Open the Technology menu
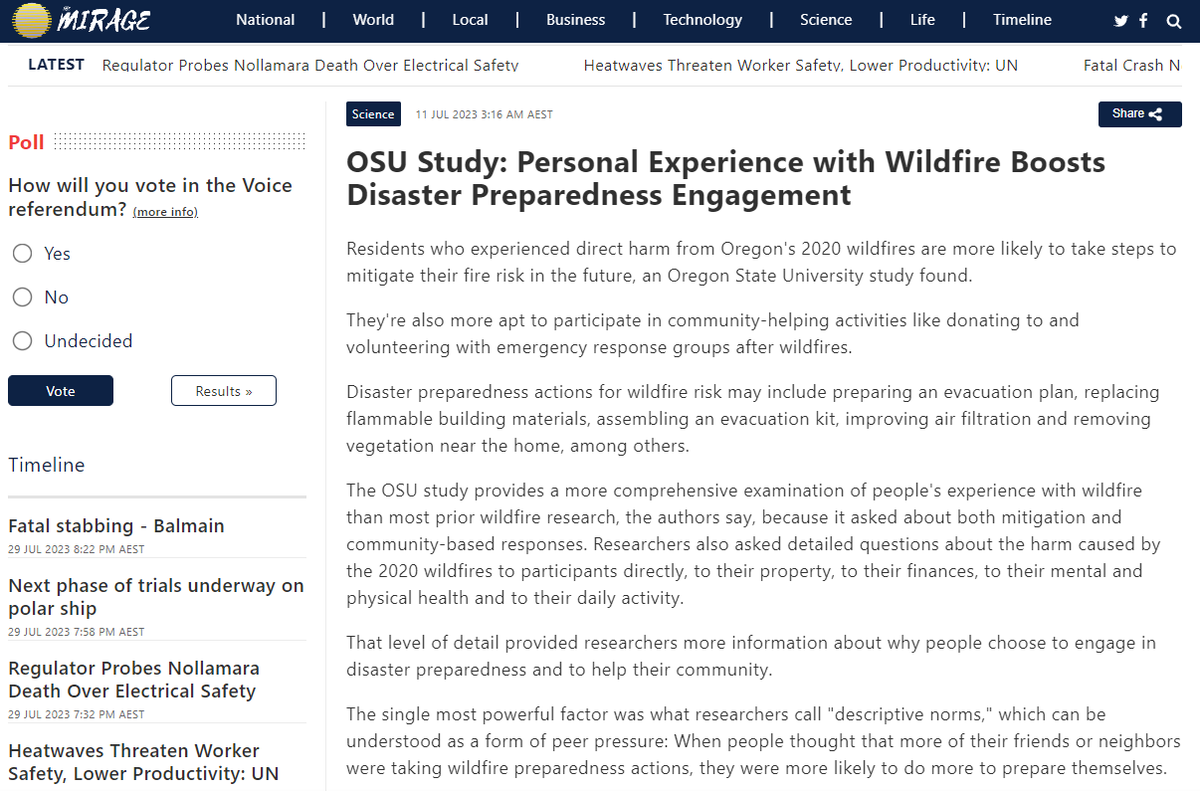Viewport: 1200px width, 791px height. pyautogui.click(x=703, y=20)
